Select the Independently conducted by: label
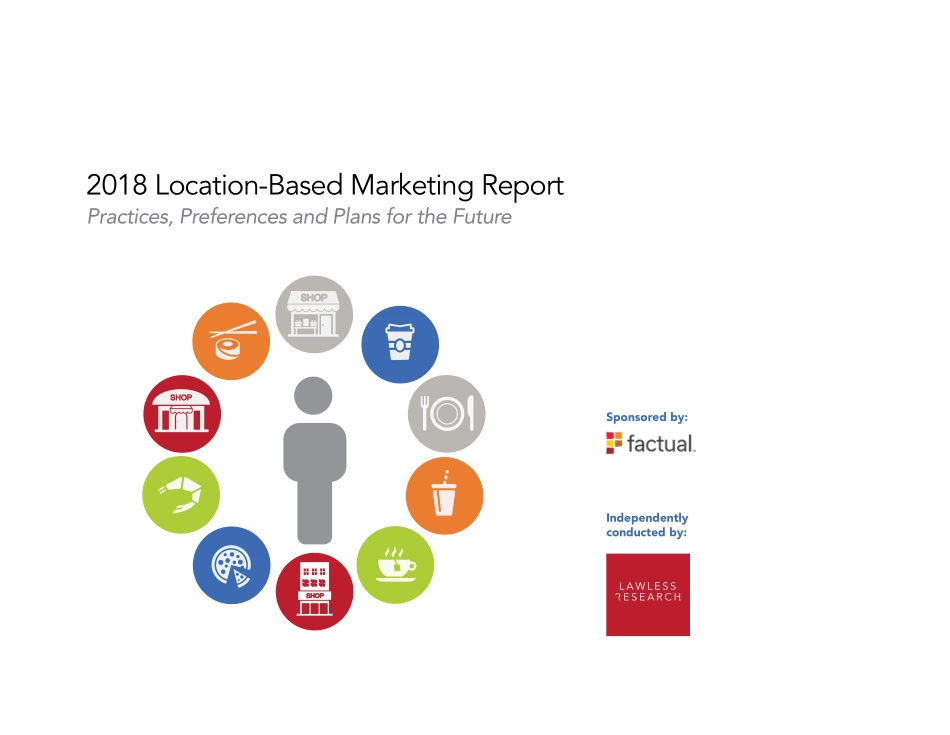This screenshot has height=735, width=950. [x=647, y=524]
